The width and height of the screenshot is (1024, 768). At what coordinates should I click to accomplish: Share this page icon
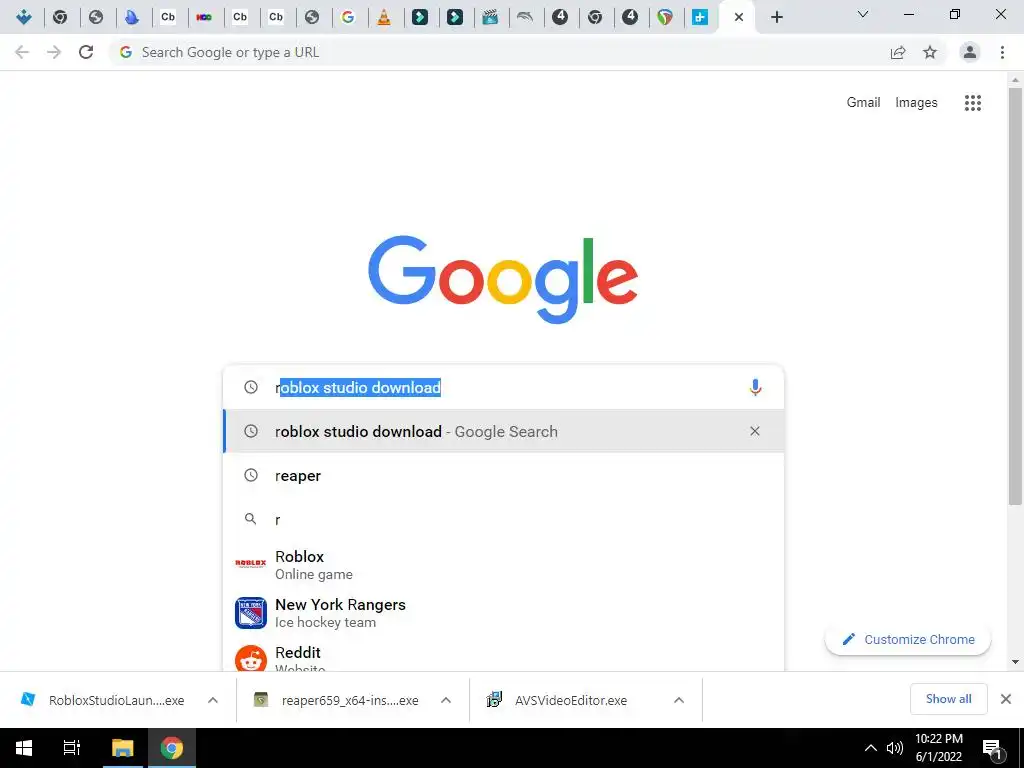(x=898, y=52)
